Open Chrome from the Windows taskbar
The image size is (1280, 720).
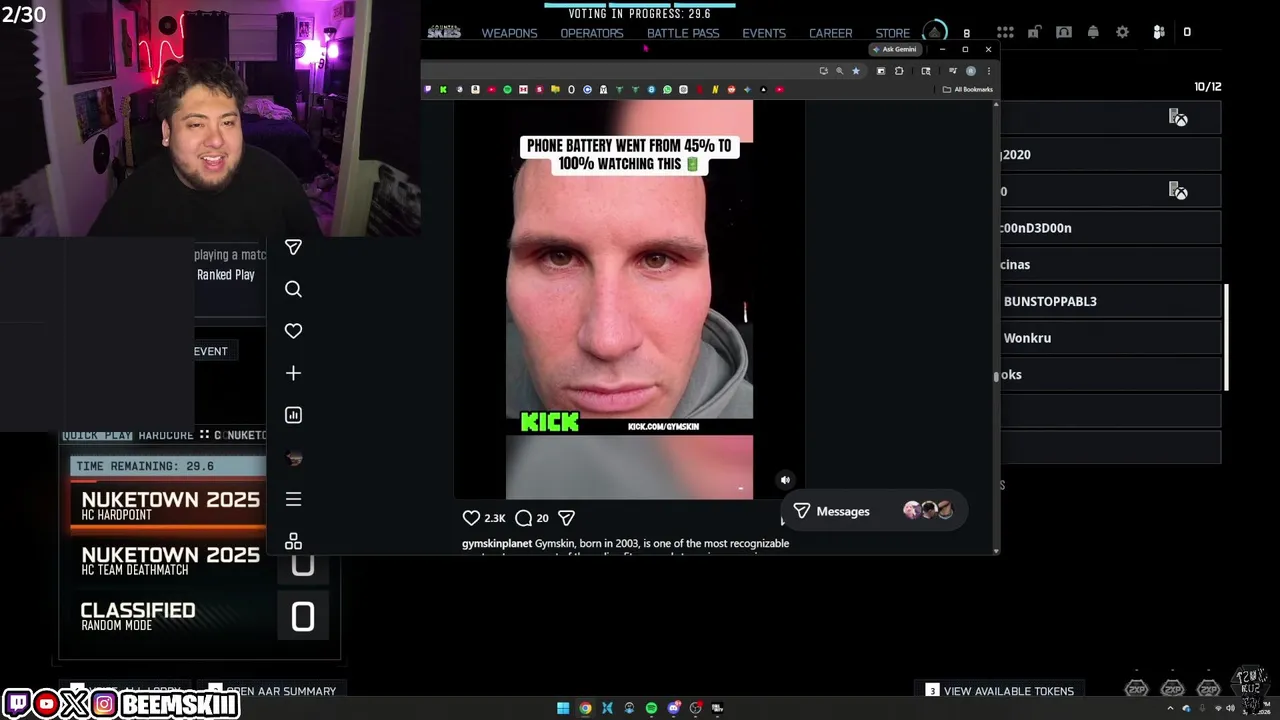585,708
